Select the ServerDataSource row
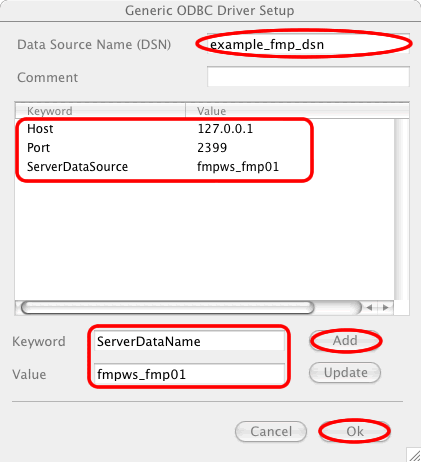Viewport: 421px width, 462px height. tap(205, 167)
